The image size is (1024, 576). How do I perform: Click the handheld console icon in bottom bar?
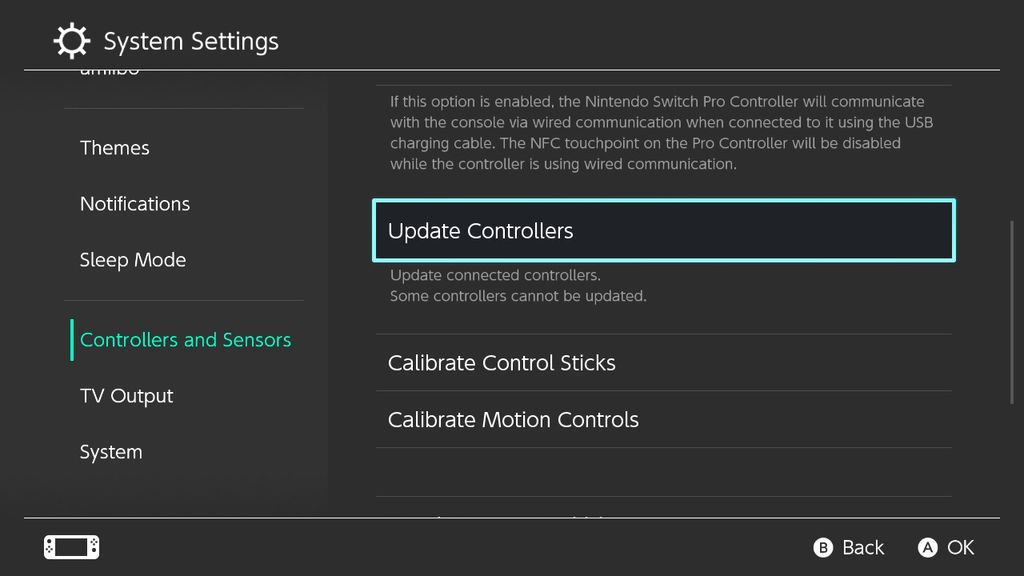pos(70,547)
